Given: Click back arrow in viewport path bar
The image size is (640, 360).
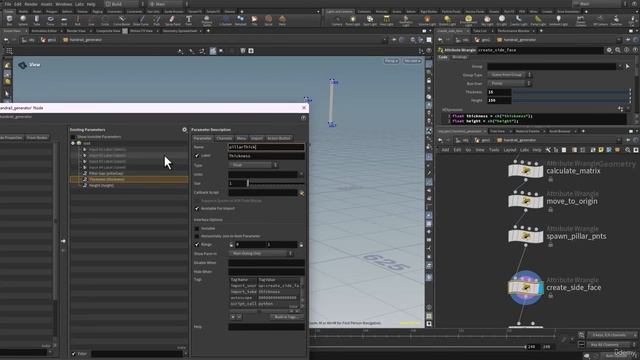Looking at the screenshot, I should (6, 40).
